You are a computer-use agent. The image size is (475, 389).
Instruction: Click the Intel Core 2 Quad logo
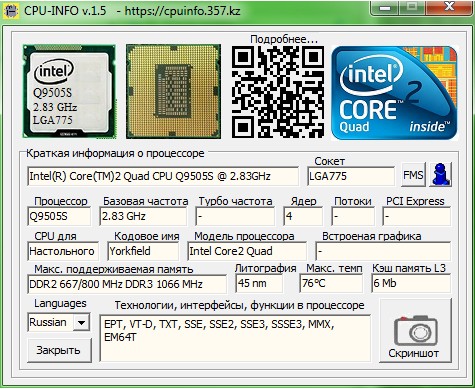[x=394, y=93]
